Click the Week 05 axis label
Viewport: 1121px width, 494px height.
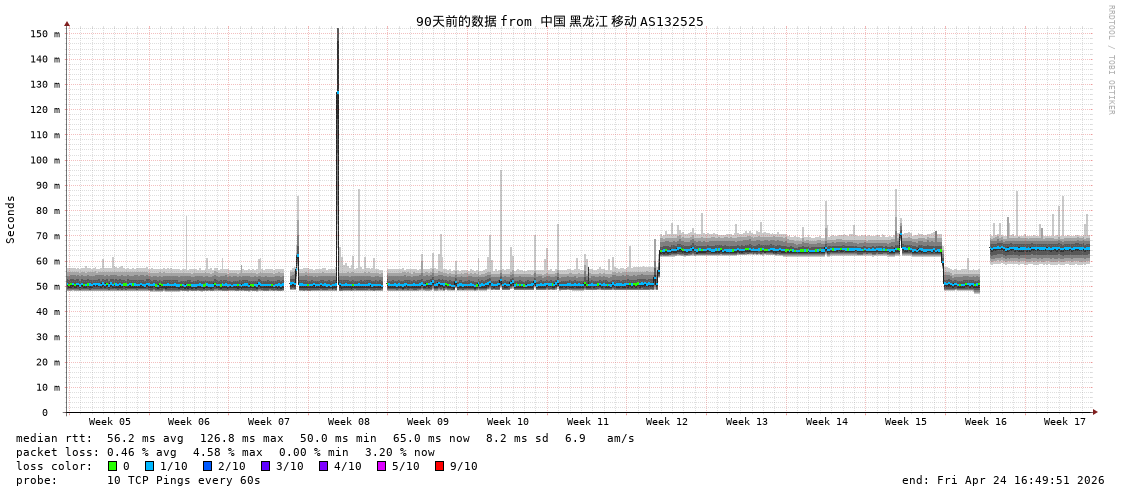coord(109,422)
